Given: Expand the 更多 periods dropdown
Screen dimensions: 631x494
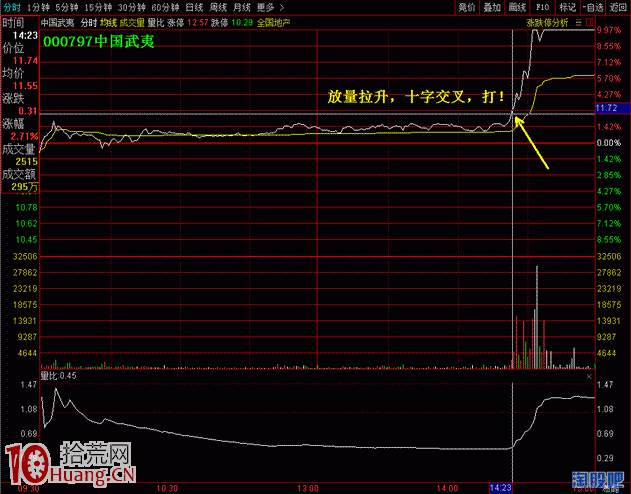Looking at the screenshot, I should (270, 7).
